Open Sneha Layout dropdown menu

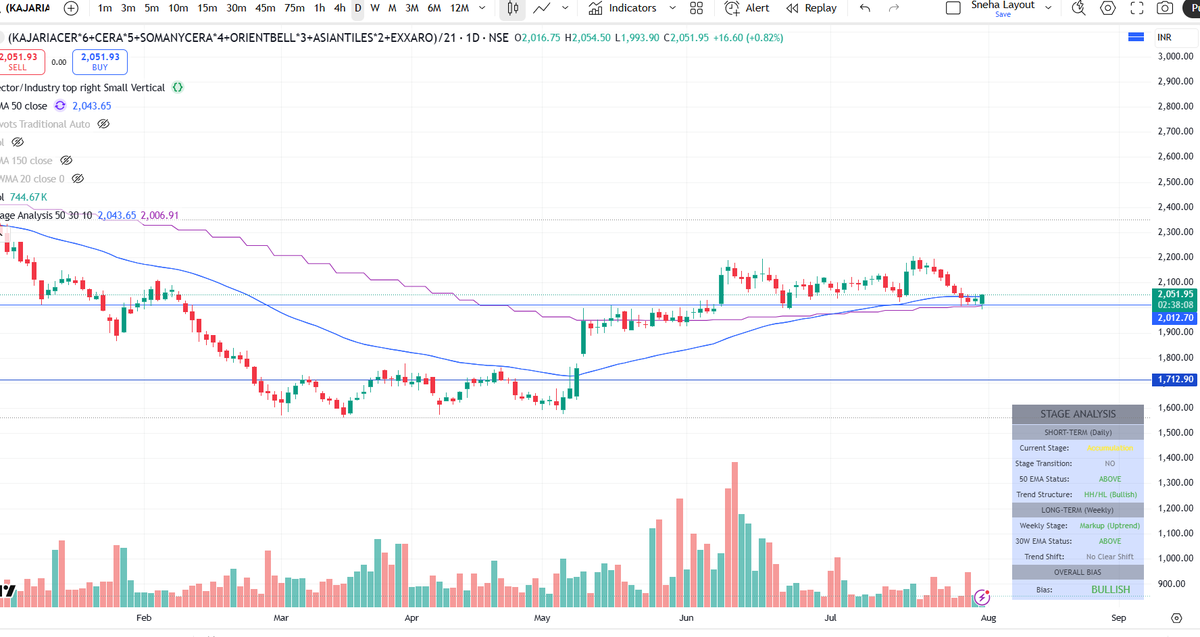point(1048,8)
